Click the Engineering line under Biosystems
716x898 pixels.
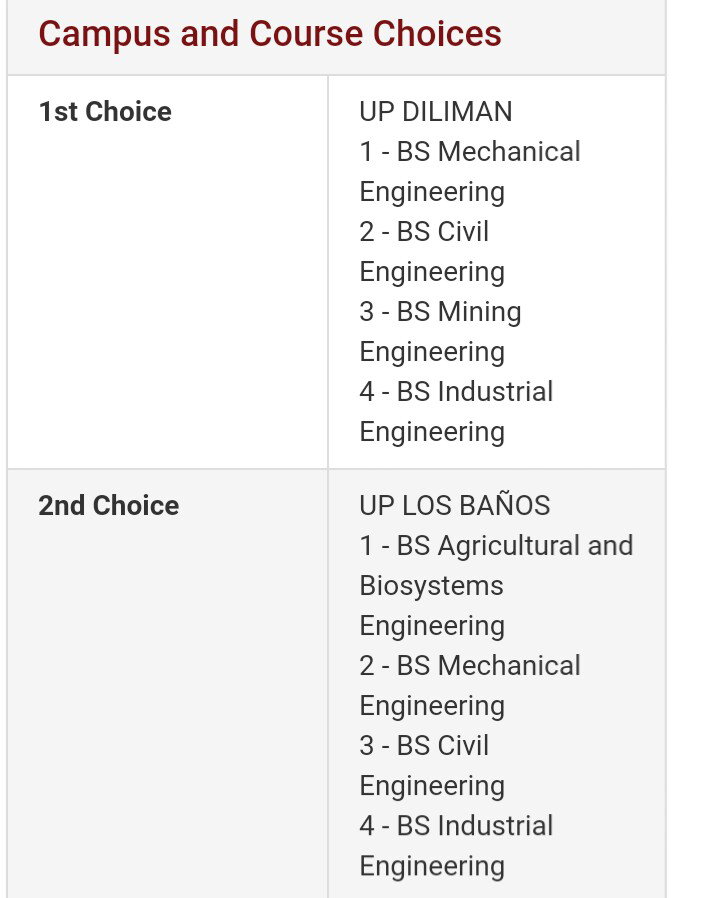pos(432,626)
